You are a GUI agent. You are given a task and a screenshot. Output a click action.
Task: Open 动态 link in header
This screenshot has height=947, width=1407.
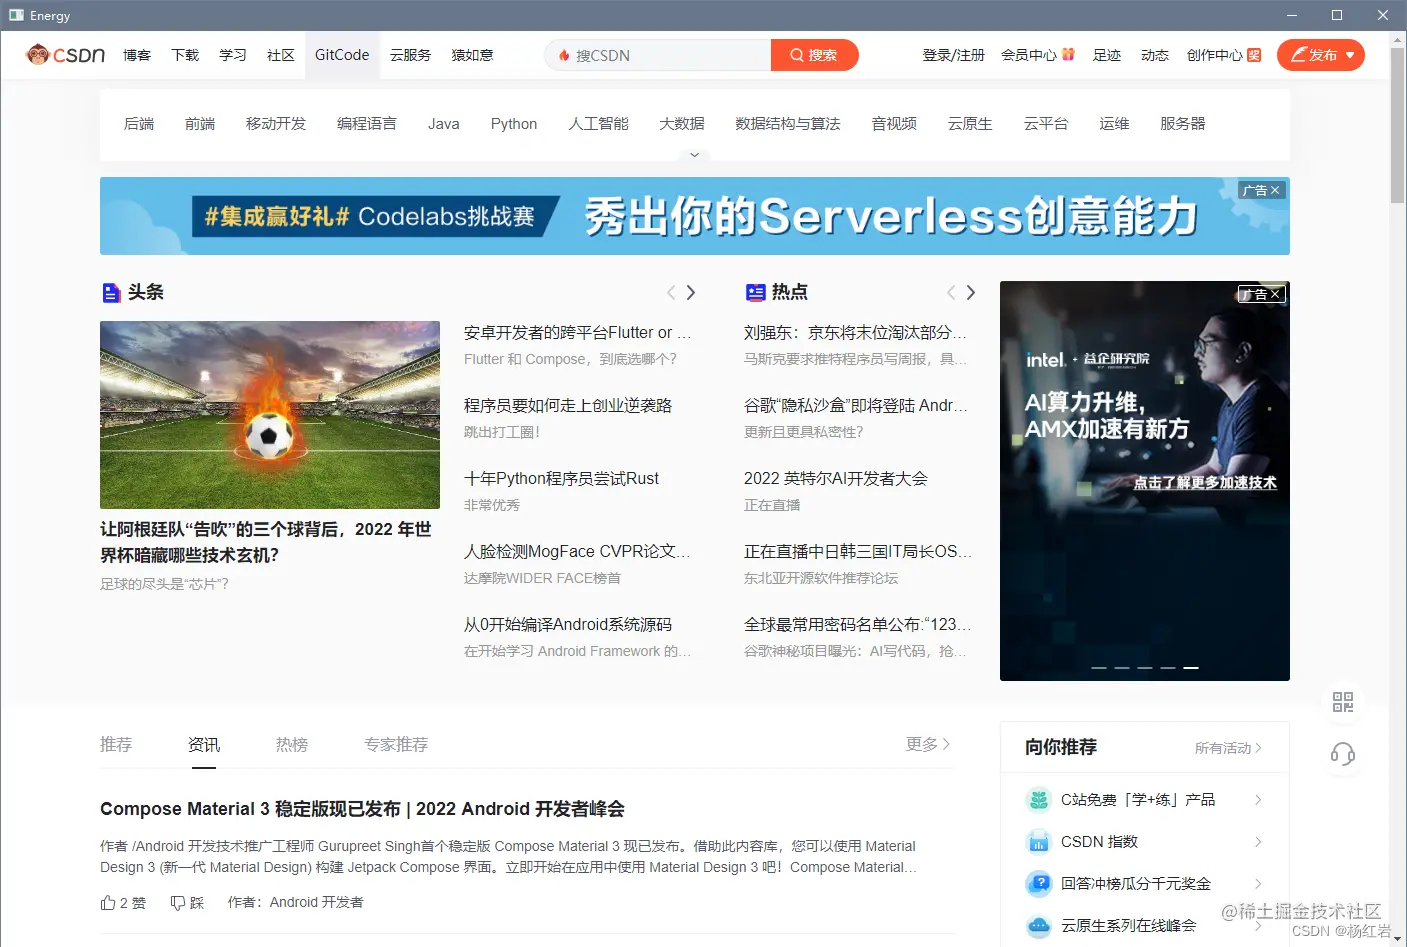pos(1155,55)
